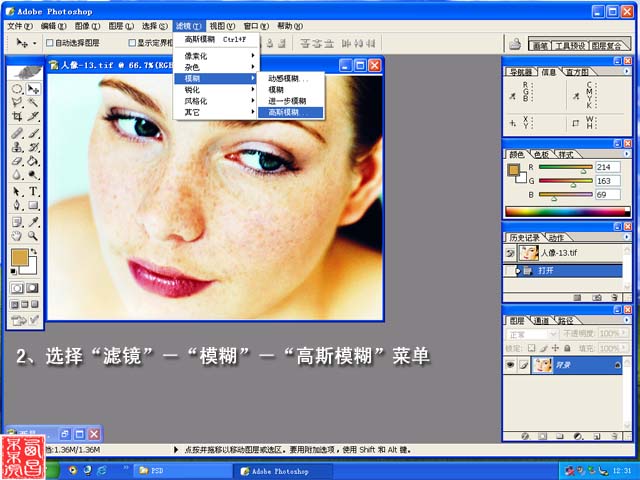Swap foreground and background colors
640x480 pixels.
click(x=34, y=251)
